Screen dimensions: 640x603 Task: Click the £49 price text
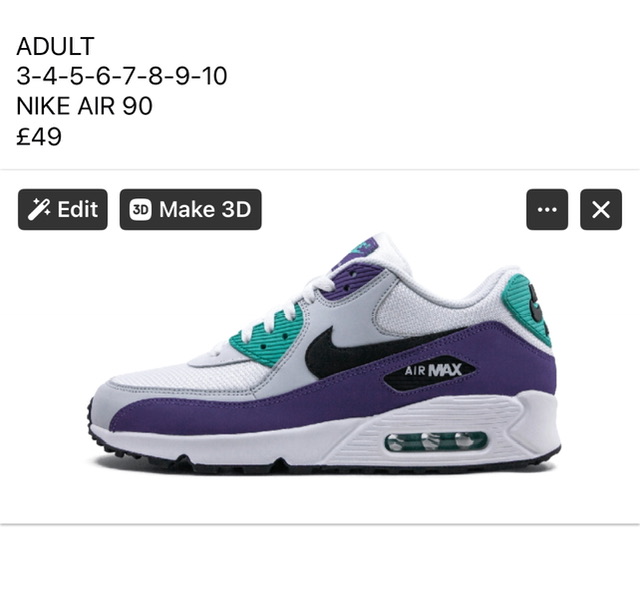39,136
